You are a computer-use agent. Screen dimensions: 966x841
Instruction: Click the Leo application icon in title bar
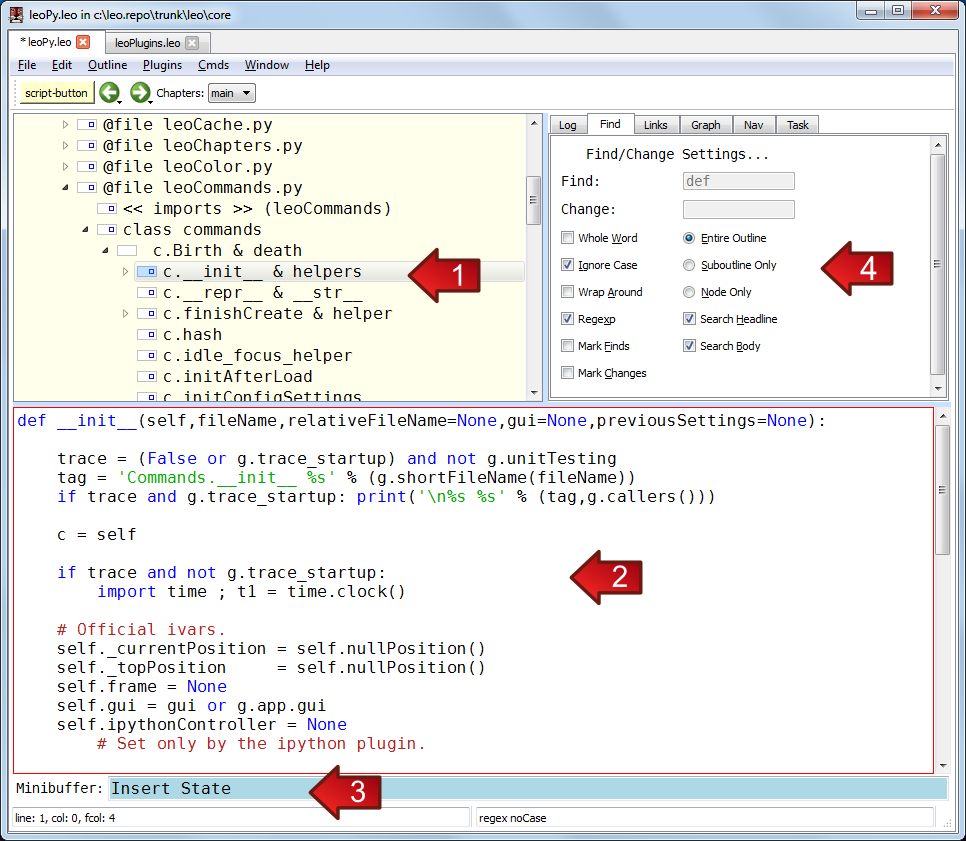16,14
